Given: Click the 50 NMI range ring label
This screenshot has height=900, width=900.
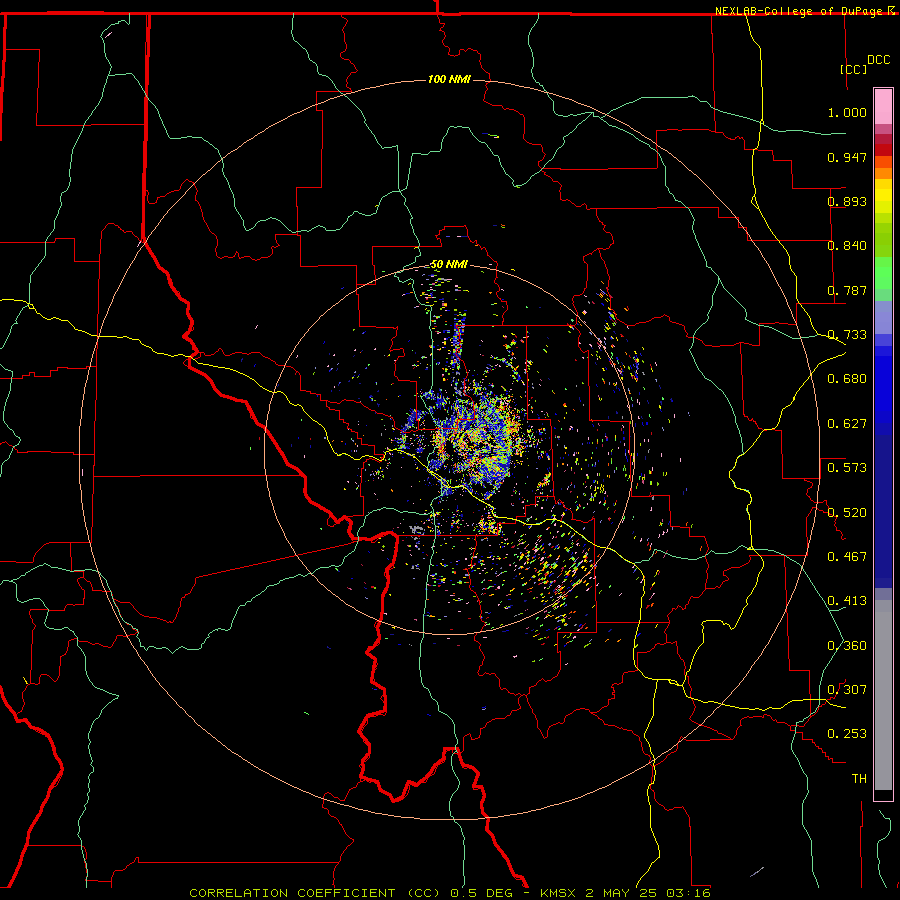Looking at the screenshot, I should pos(449,265).
